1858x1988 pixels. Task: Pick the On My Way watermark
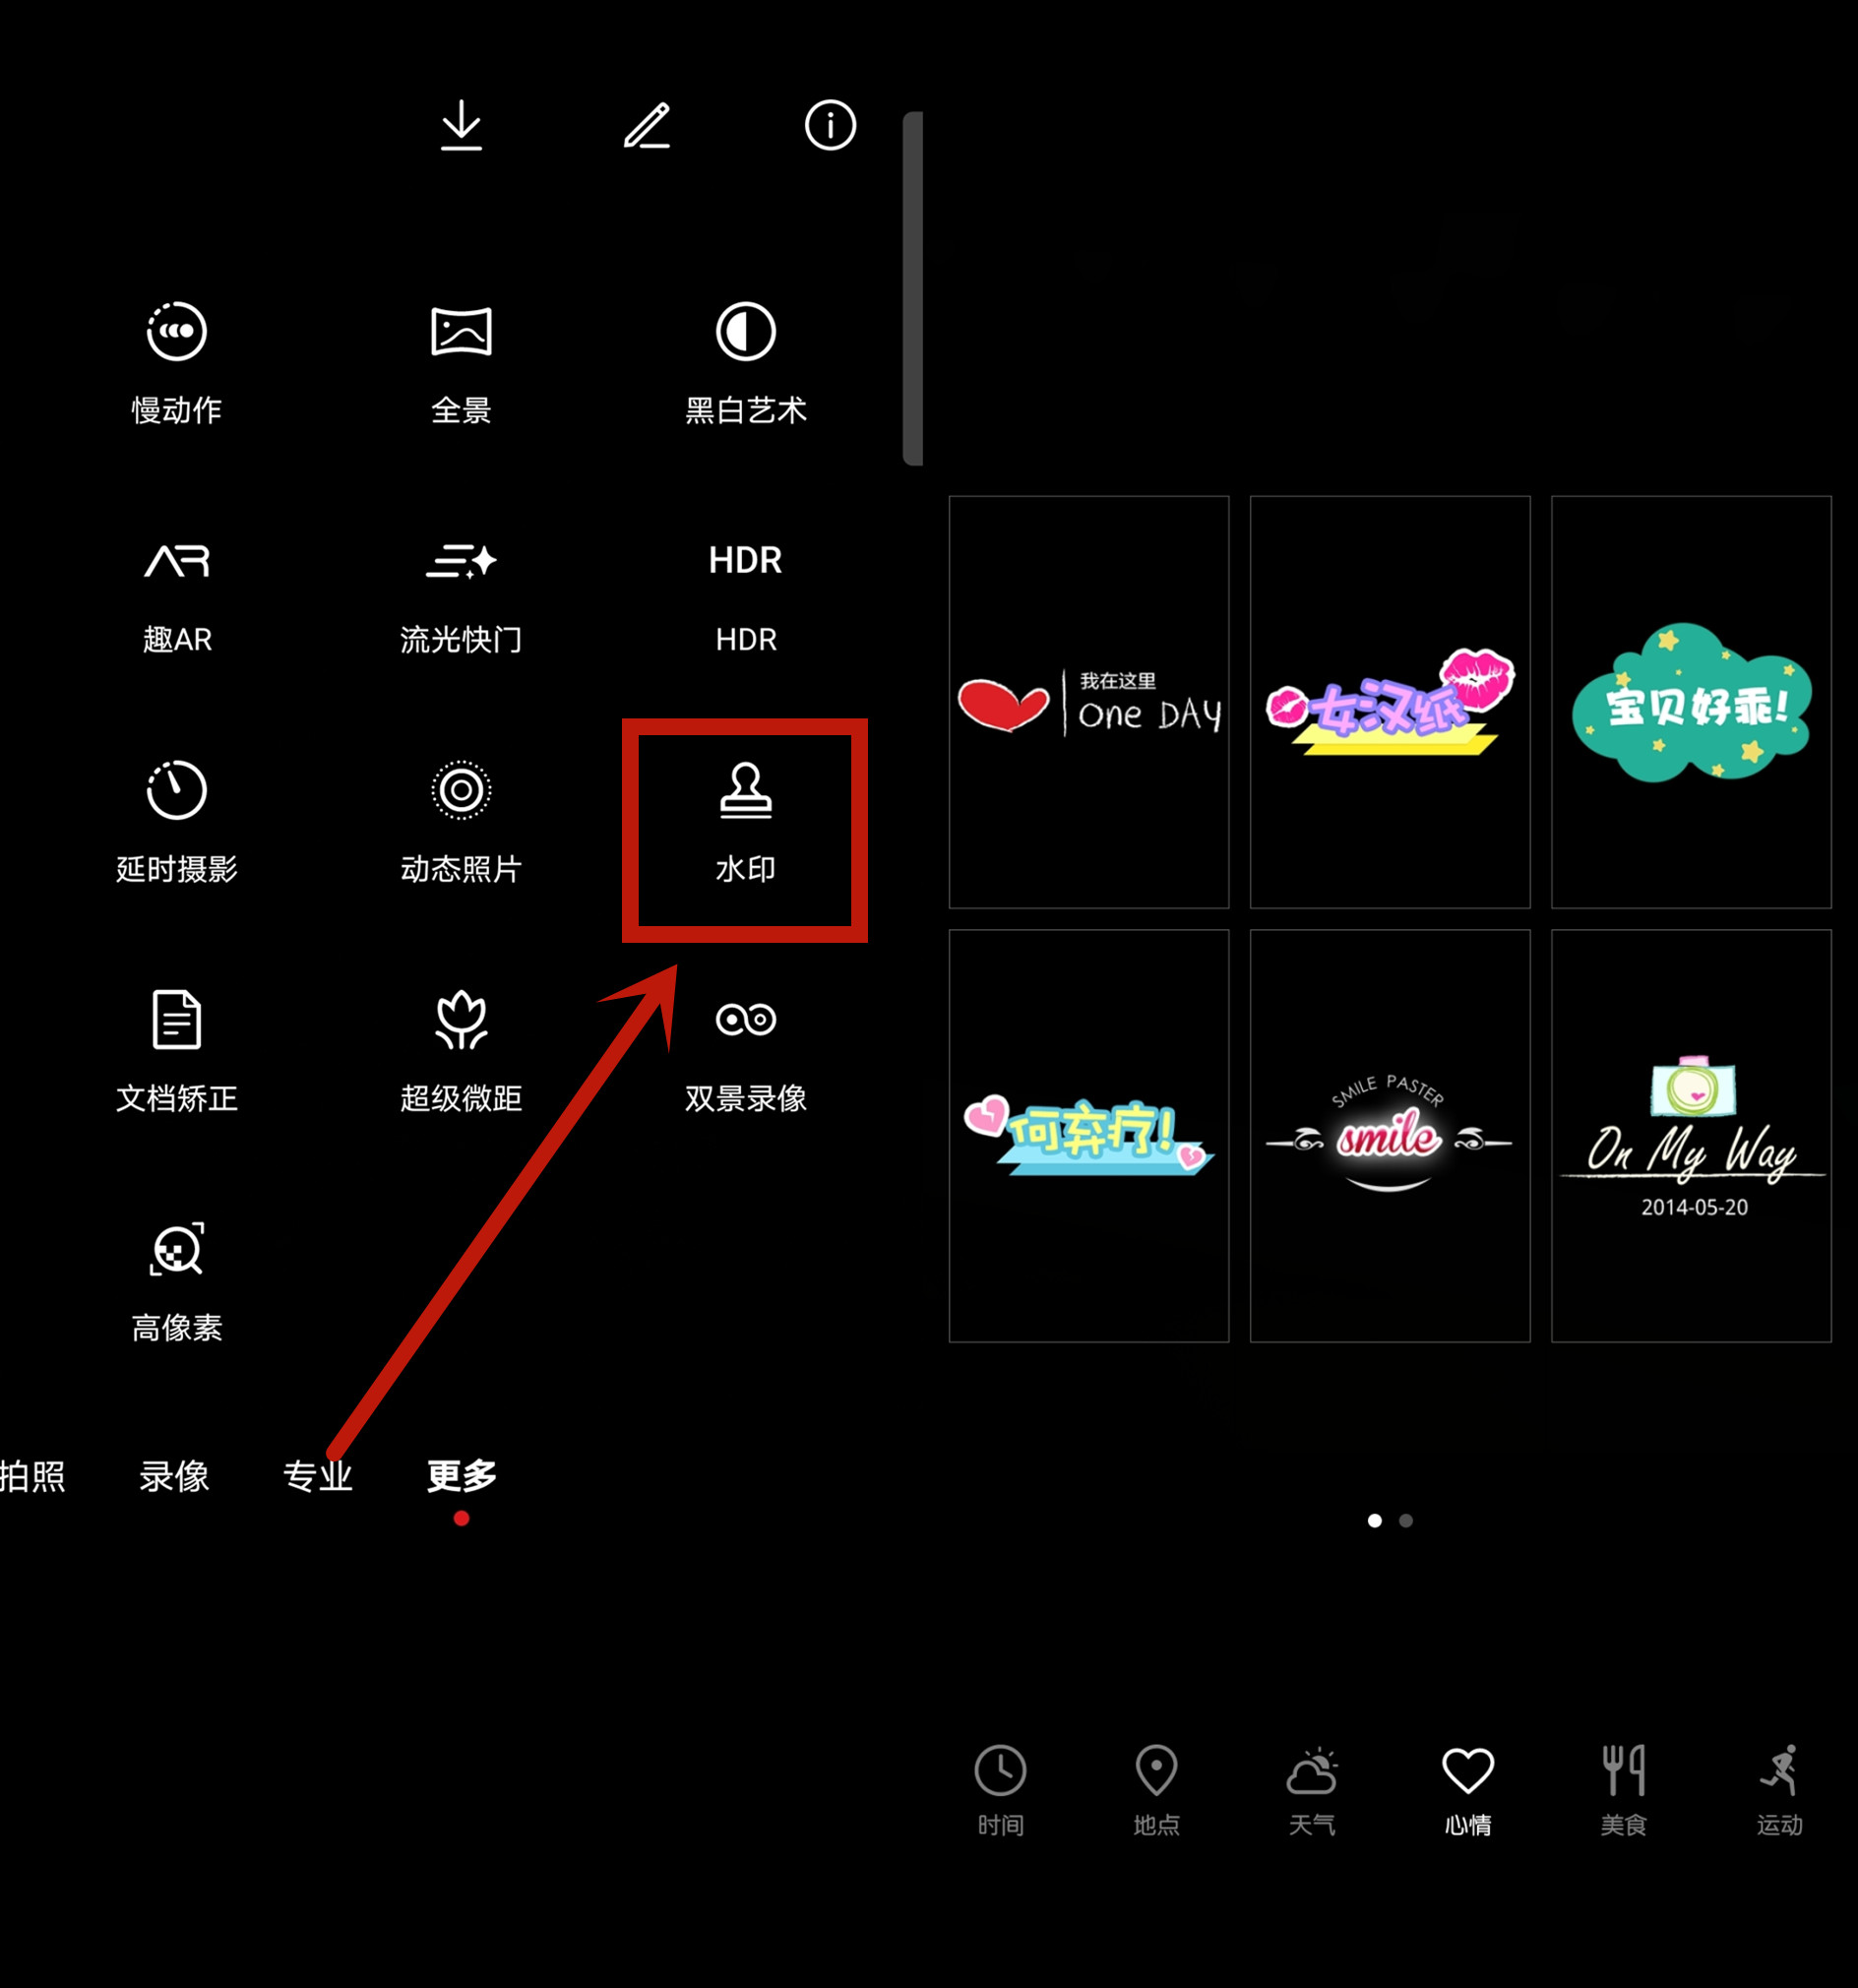(1691, 1136)
